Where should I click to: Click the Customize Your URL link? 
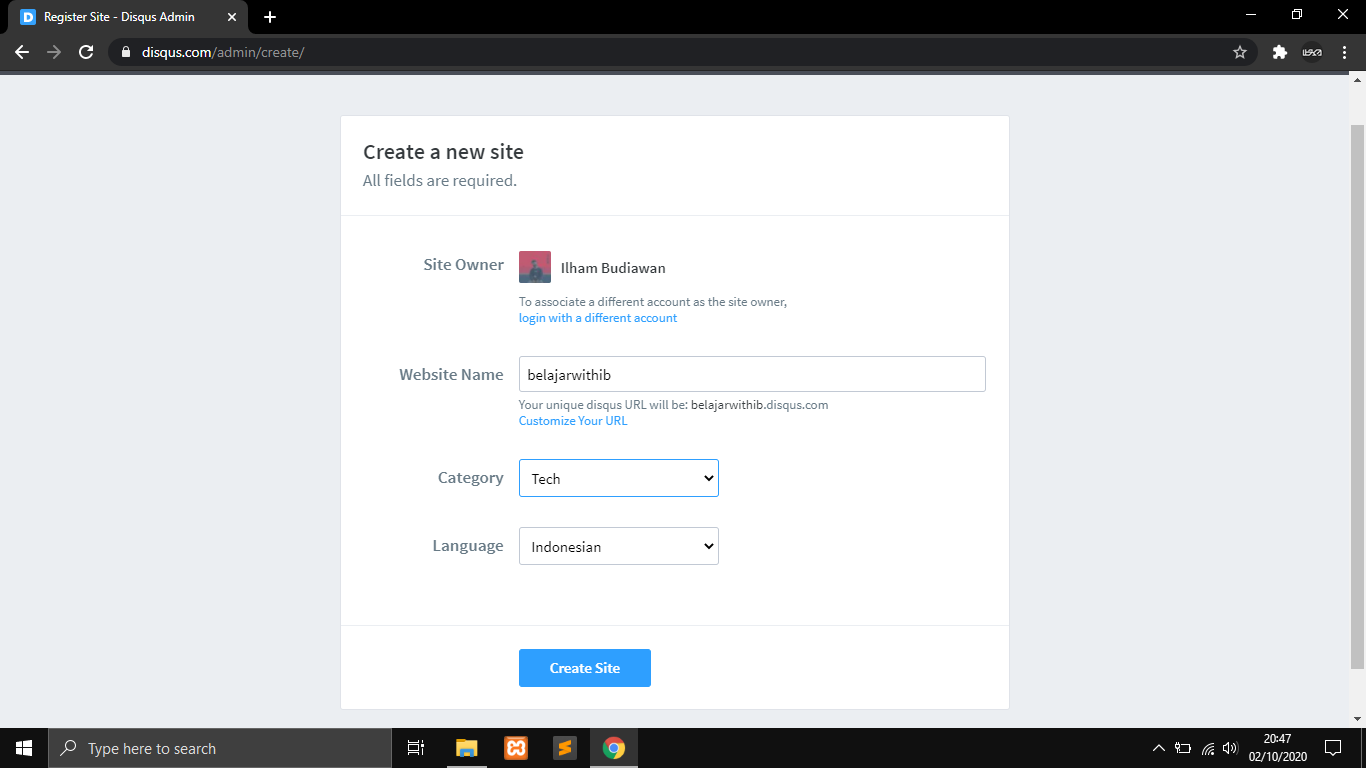[x=573, y=421]
